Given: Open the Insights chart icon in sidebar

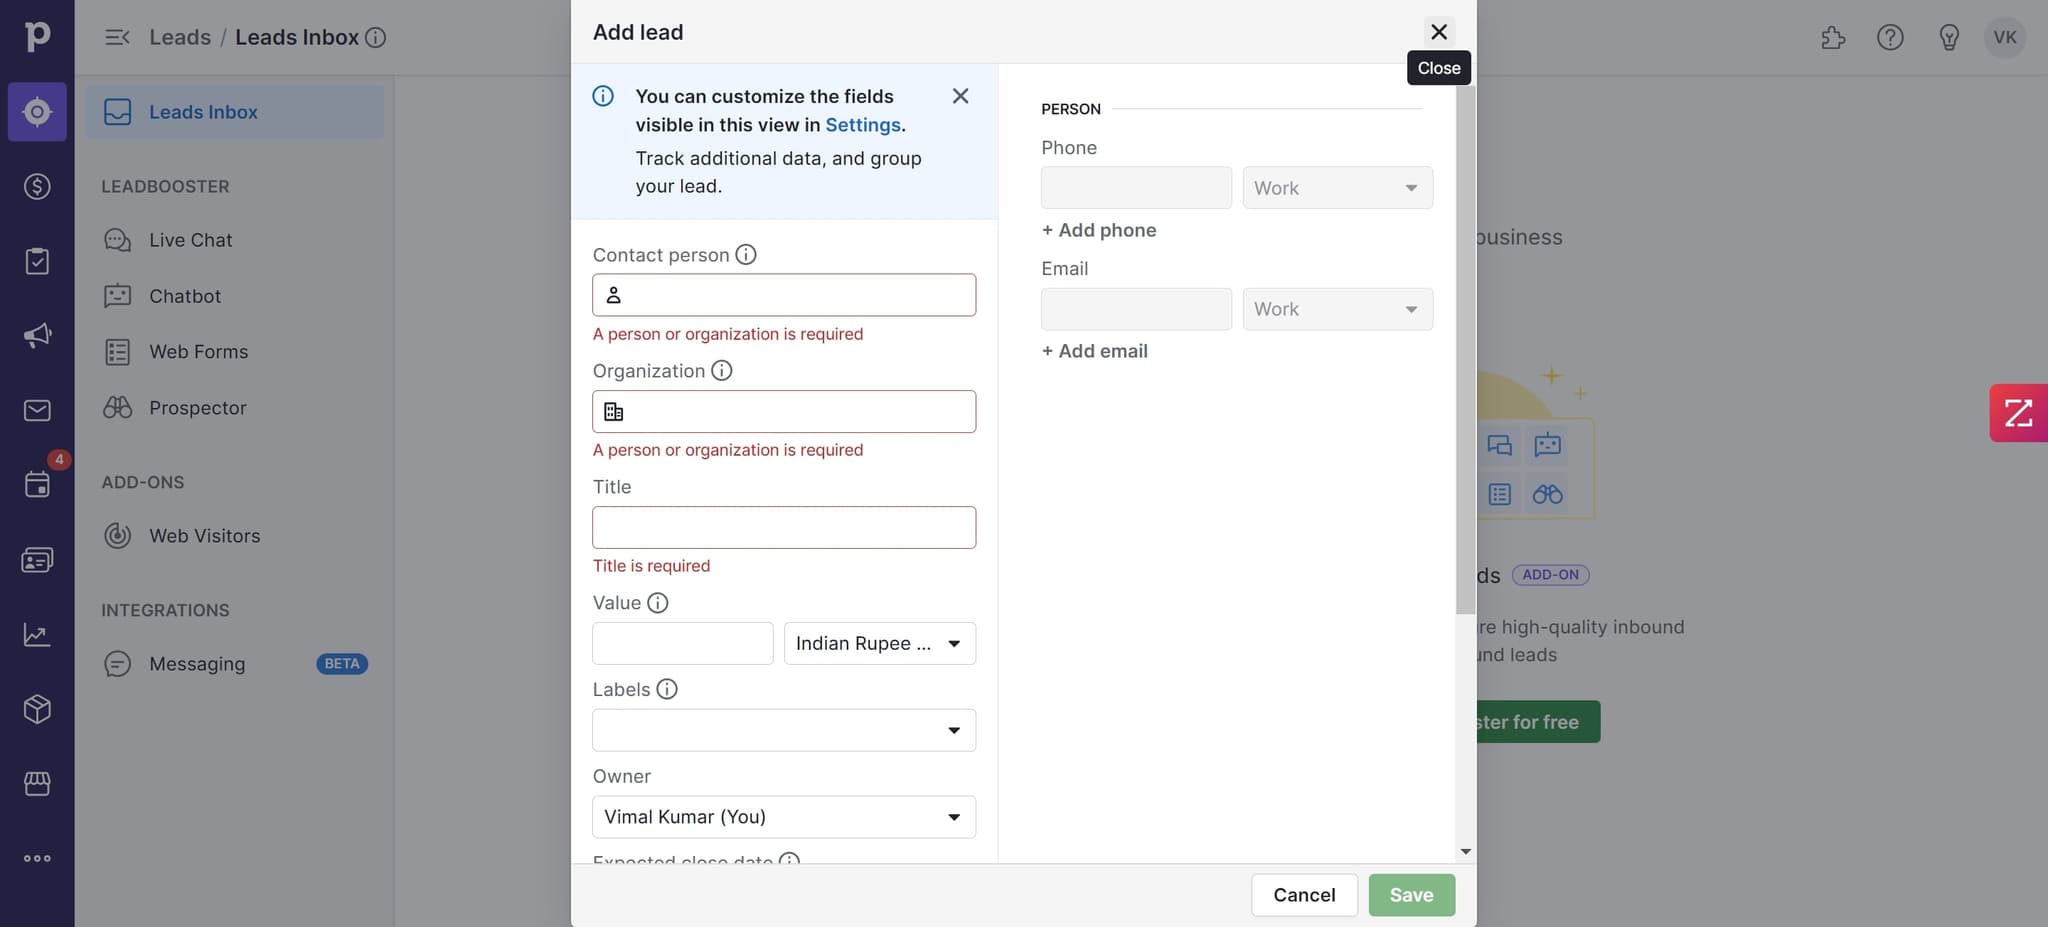Looking at the screenshot, I should click(x=37, y=635).
